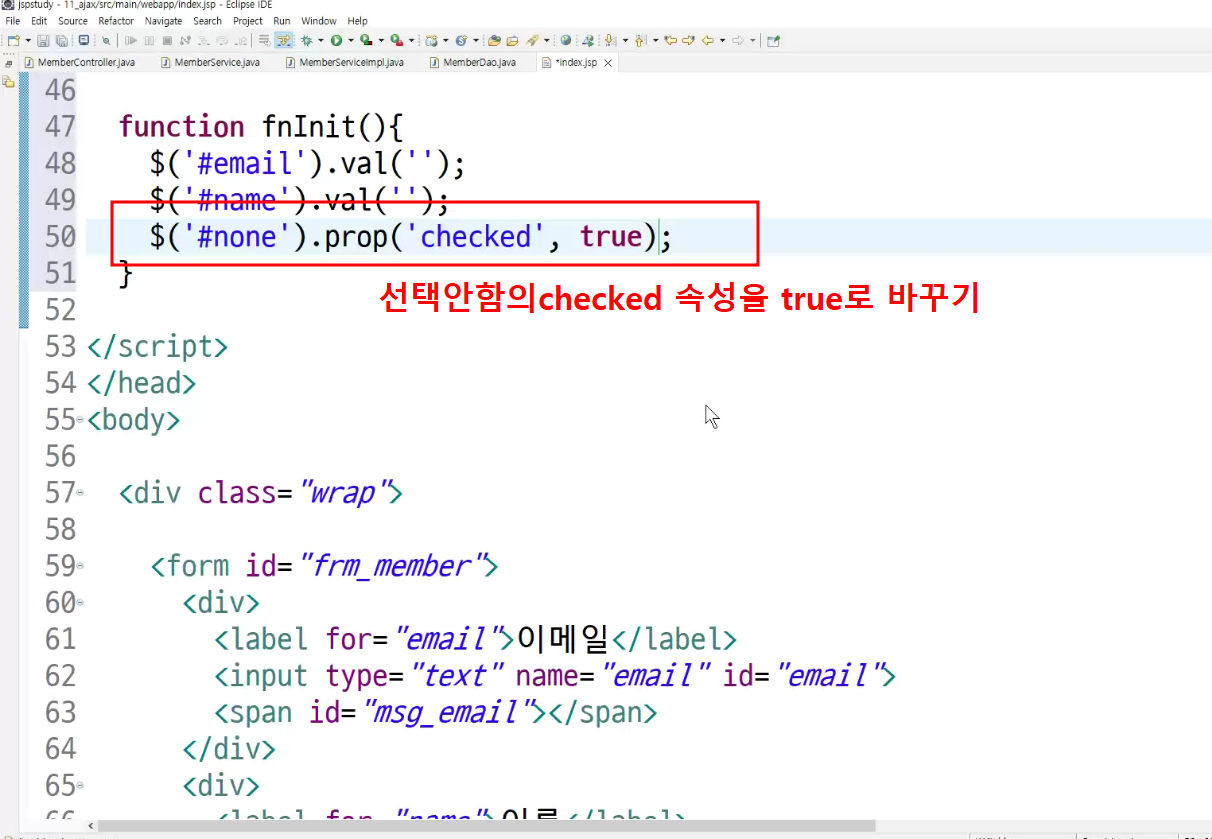This screenshot has height=839, width=1212.
Task: Open the Back history dropdown arrow
Action: (722, 40)
